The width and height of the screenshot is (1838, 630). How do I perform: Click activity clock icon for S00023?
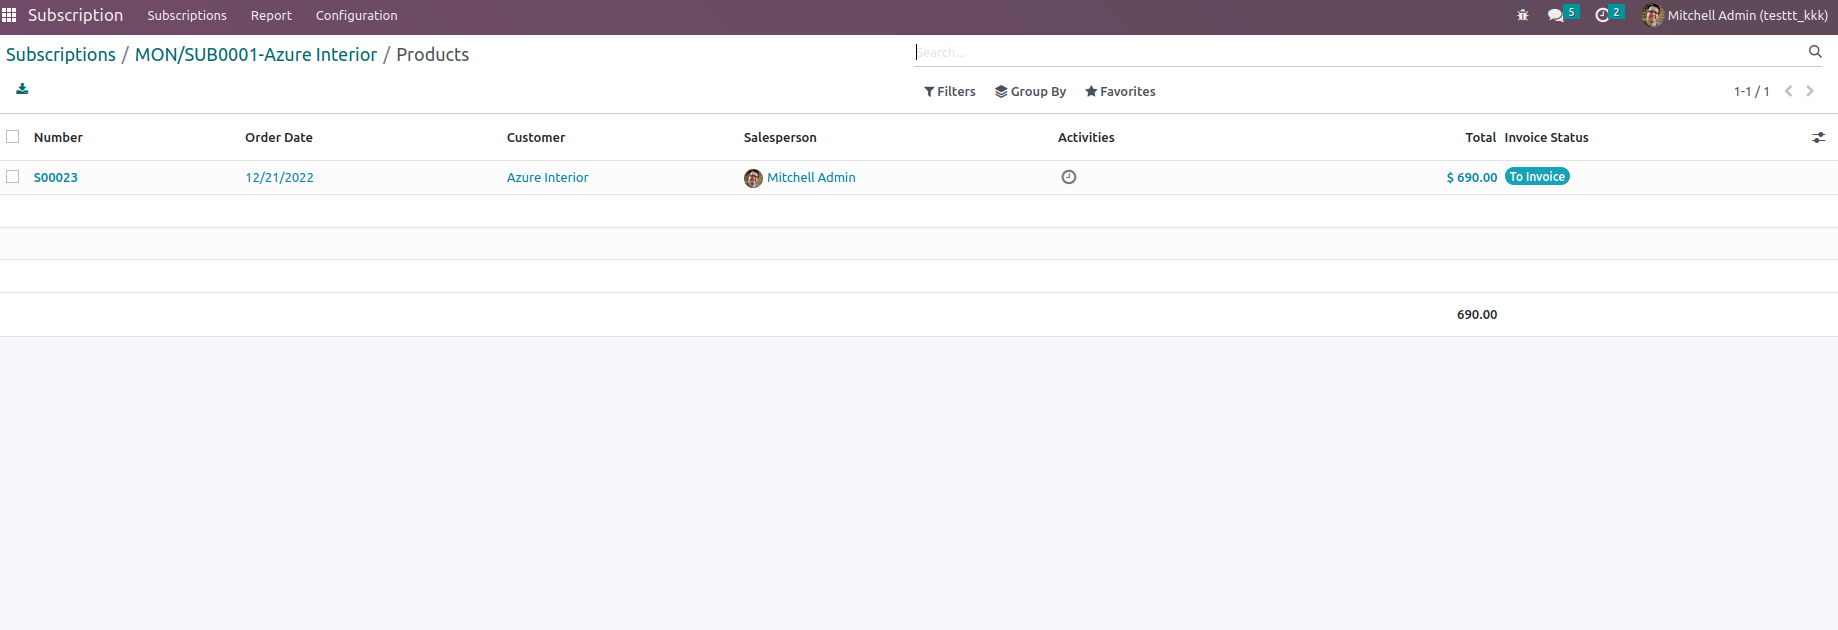click(1069, 177)
